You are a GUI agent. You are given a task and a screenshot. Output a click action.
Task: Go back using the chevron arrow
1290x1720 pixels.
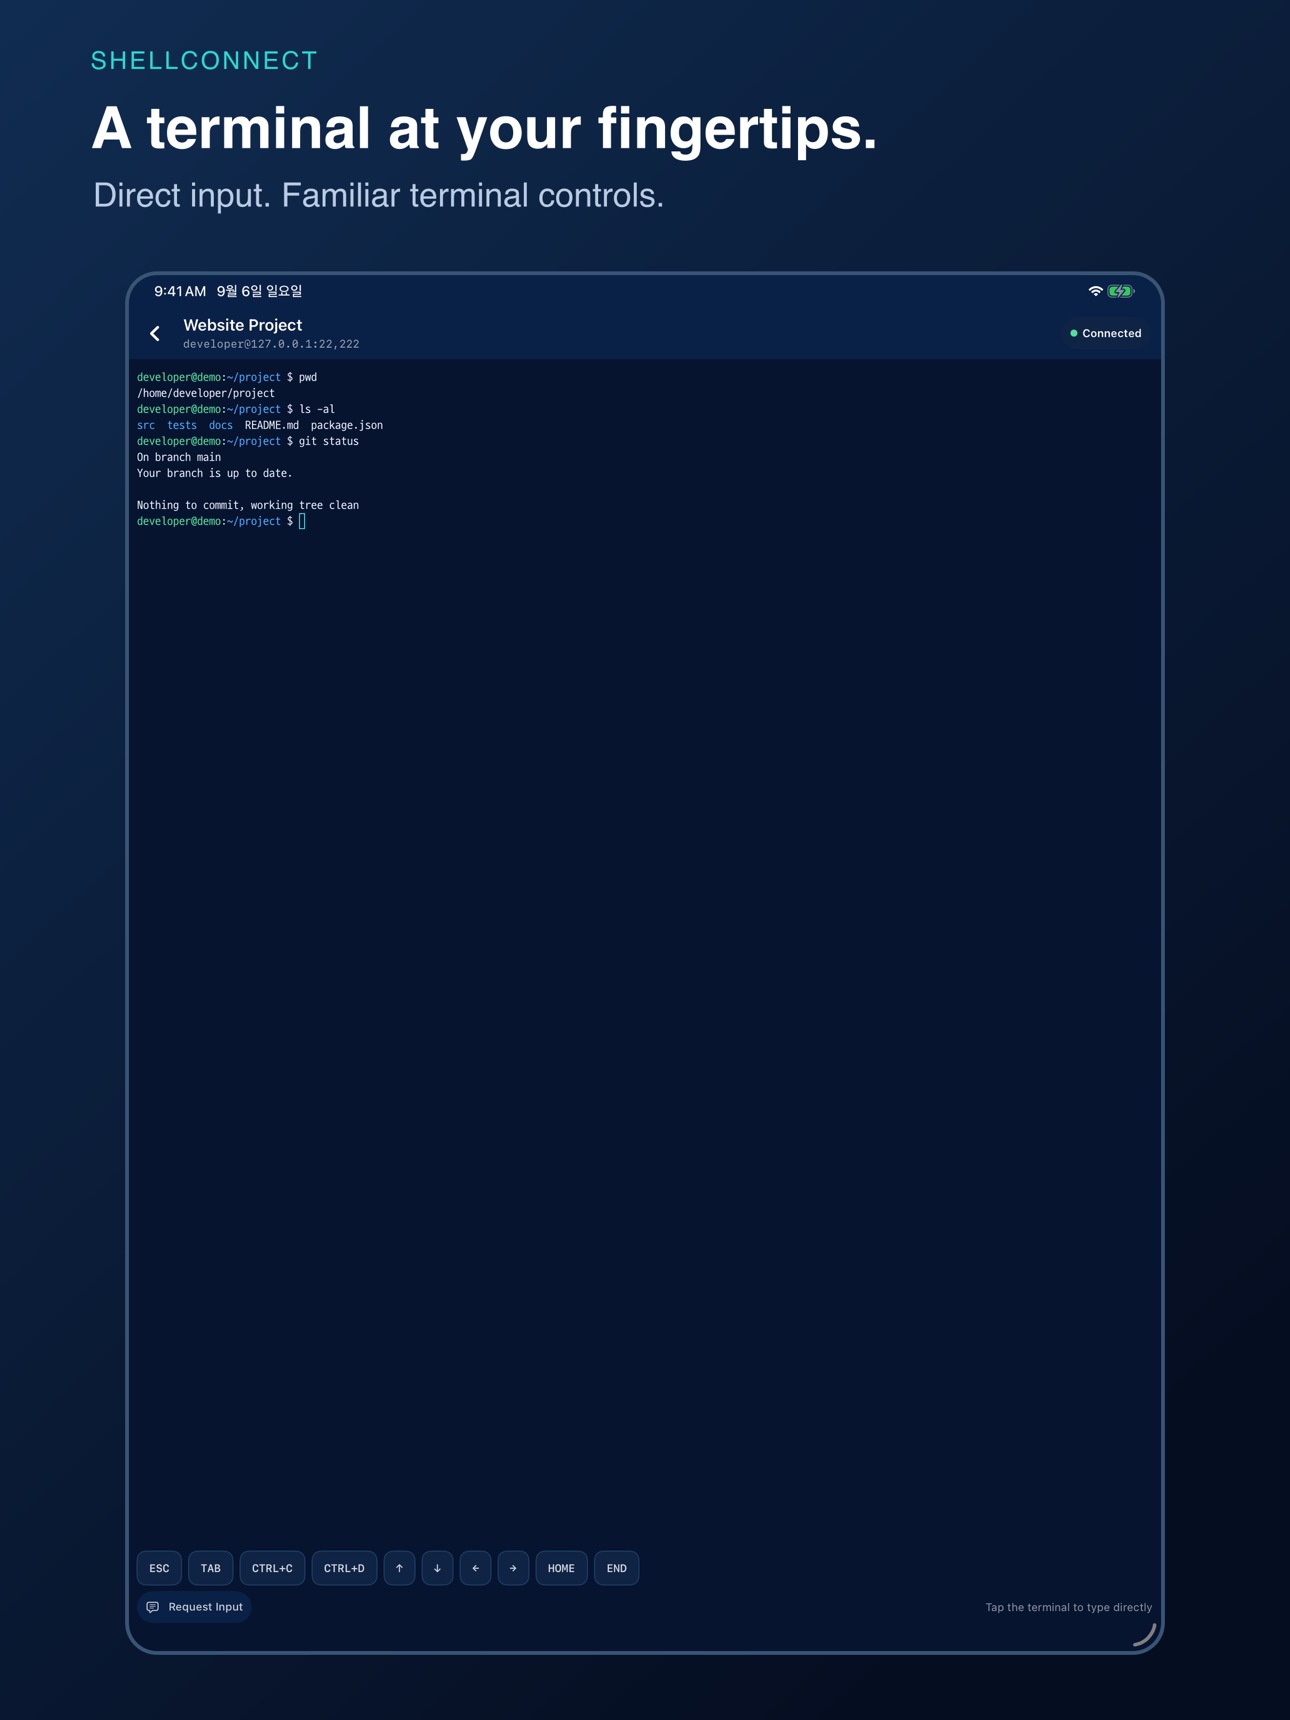(155, 334)
